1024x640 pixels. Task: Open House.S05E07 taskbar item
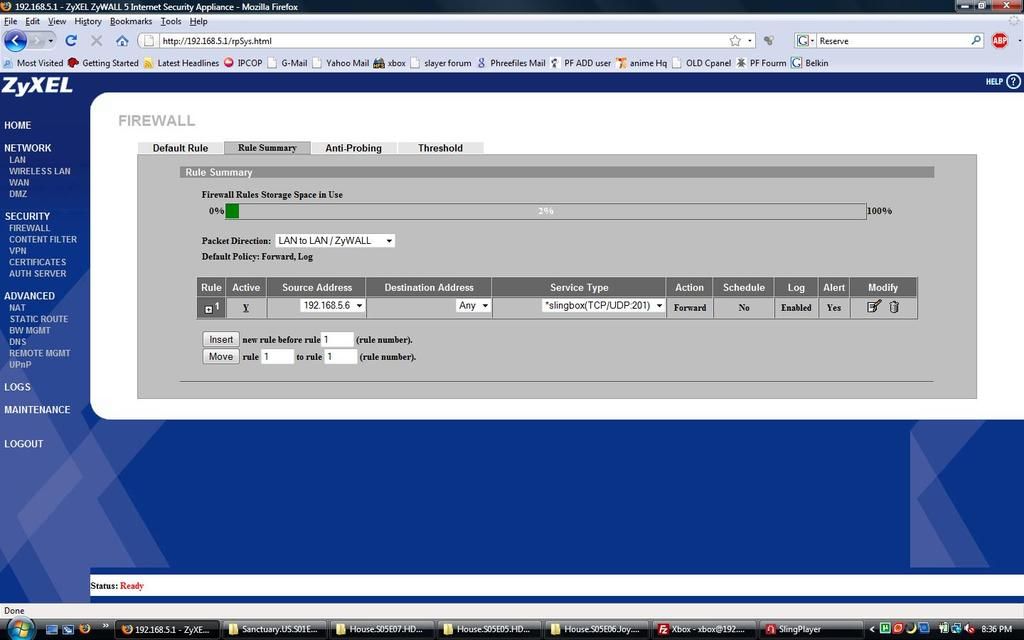tap(383, 630)
